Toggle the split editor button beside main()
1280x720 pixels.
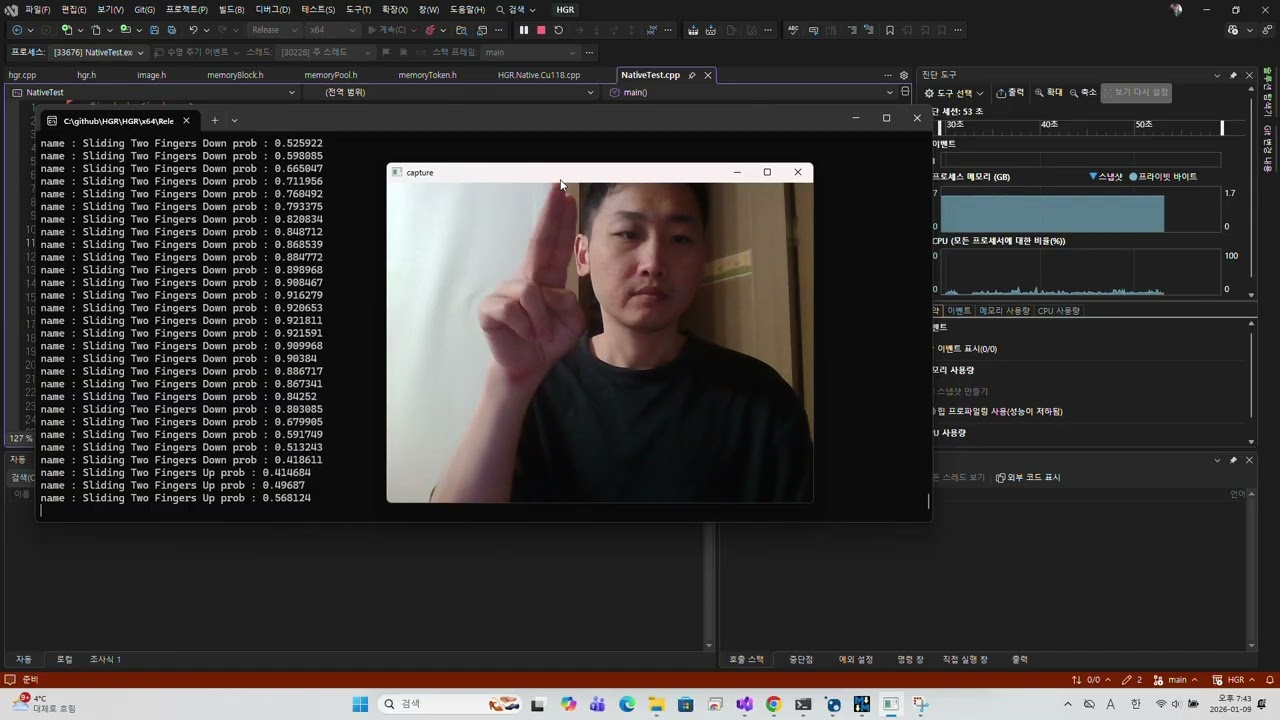(905, 92)
